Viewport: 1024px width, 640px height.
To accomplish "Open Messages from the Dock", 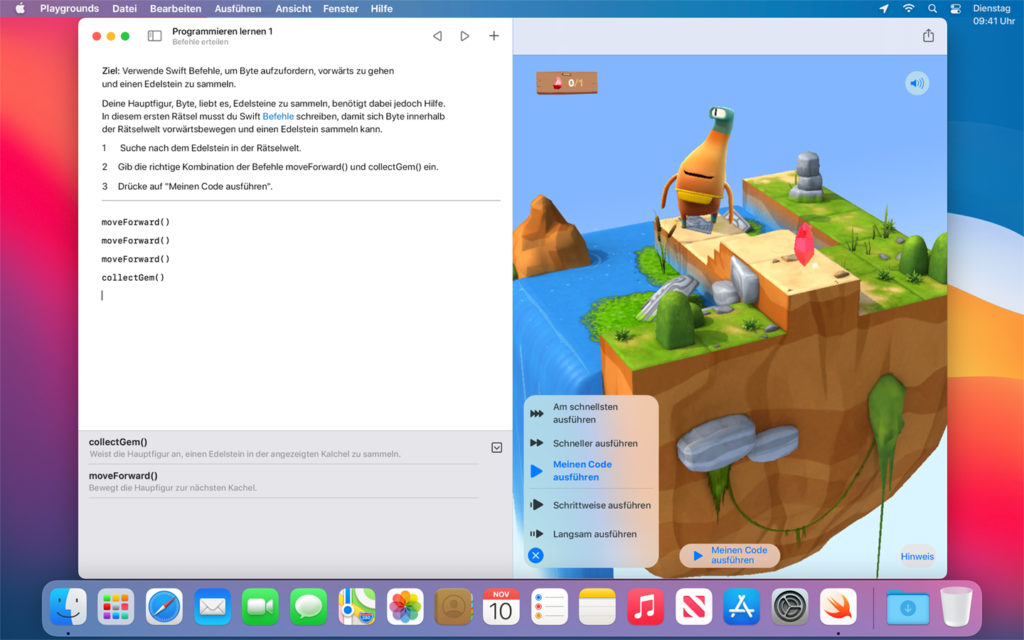I will pos(308,607).
